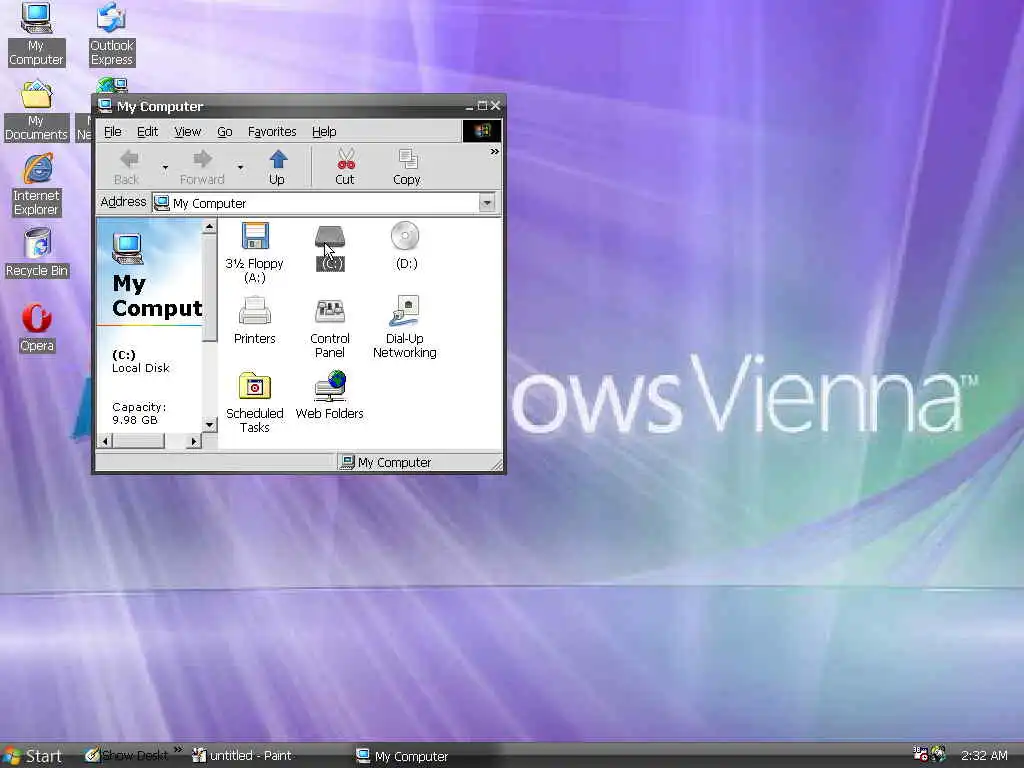Image resolution: width=1024 pixels, height=768 pixels.
Task: Open the Outlook Express desktop icon
Action: pos(112,33)
